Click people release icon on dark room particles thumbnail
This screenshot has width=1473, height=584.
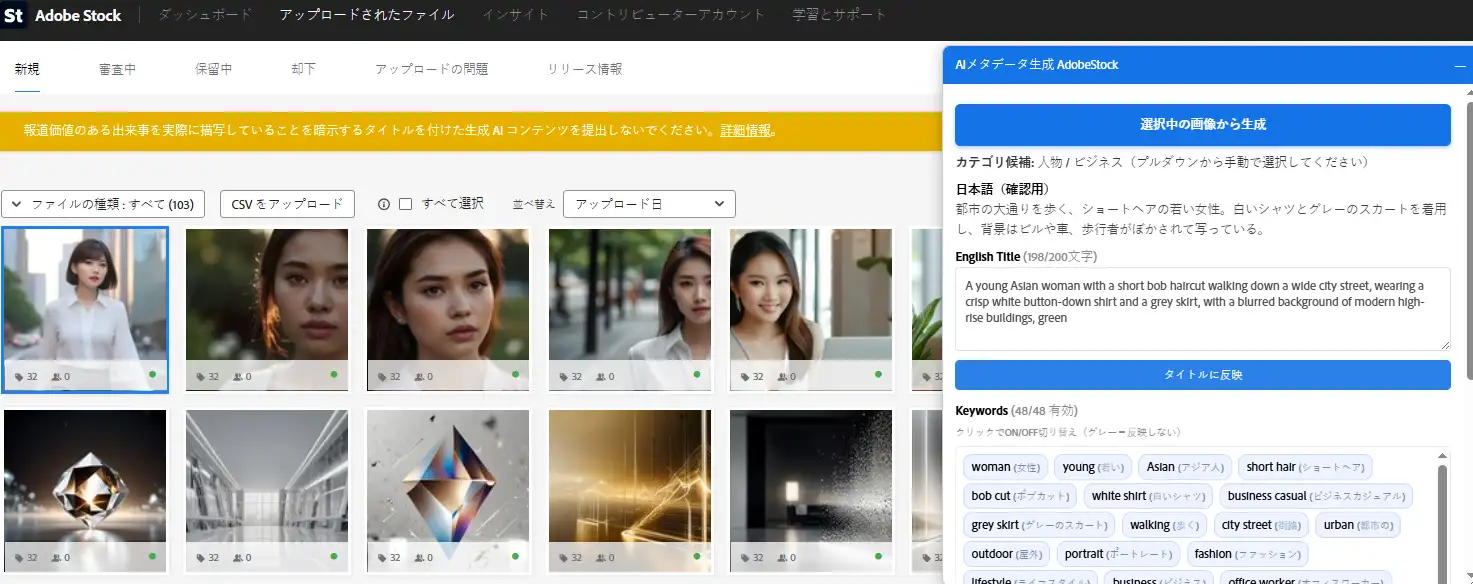[783, 558]
